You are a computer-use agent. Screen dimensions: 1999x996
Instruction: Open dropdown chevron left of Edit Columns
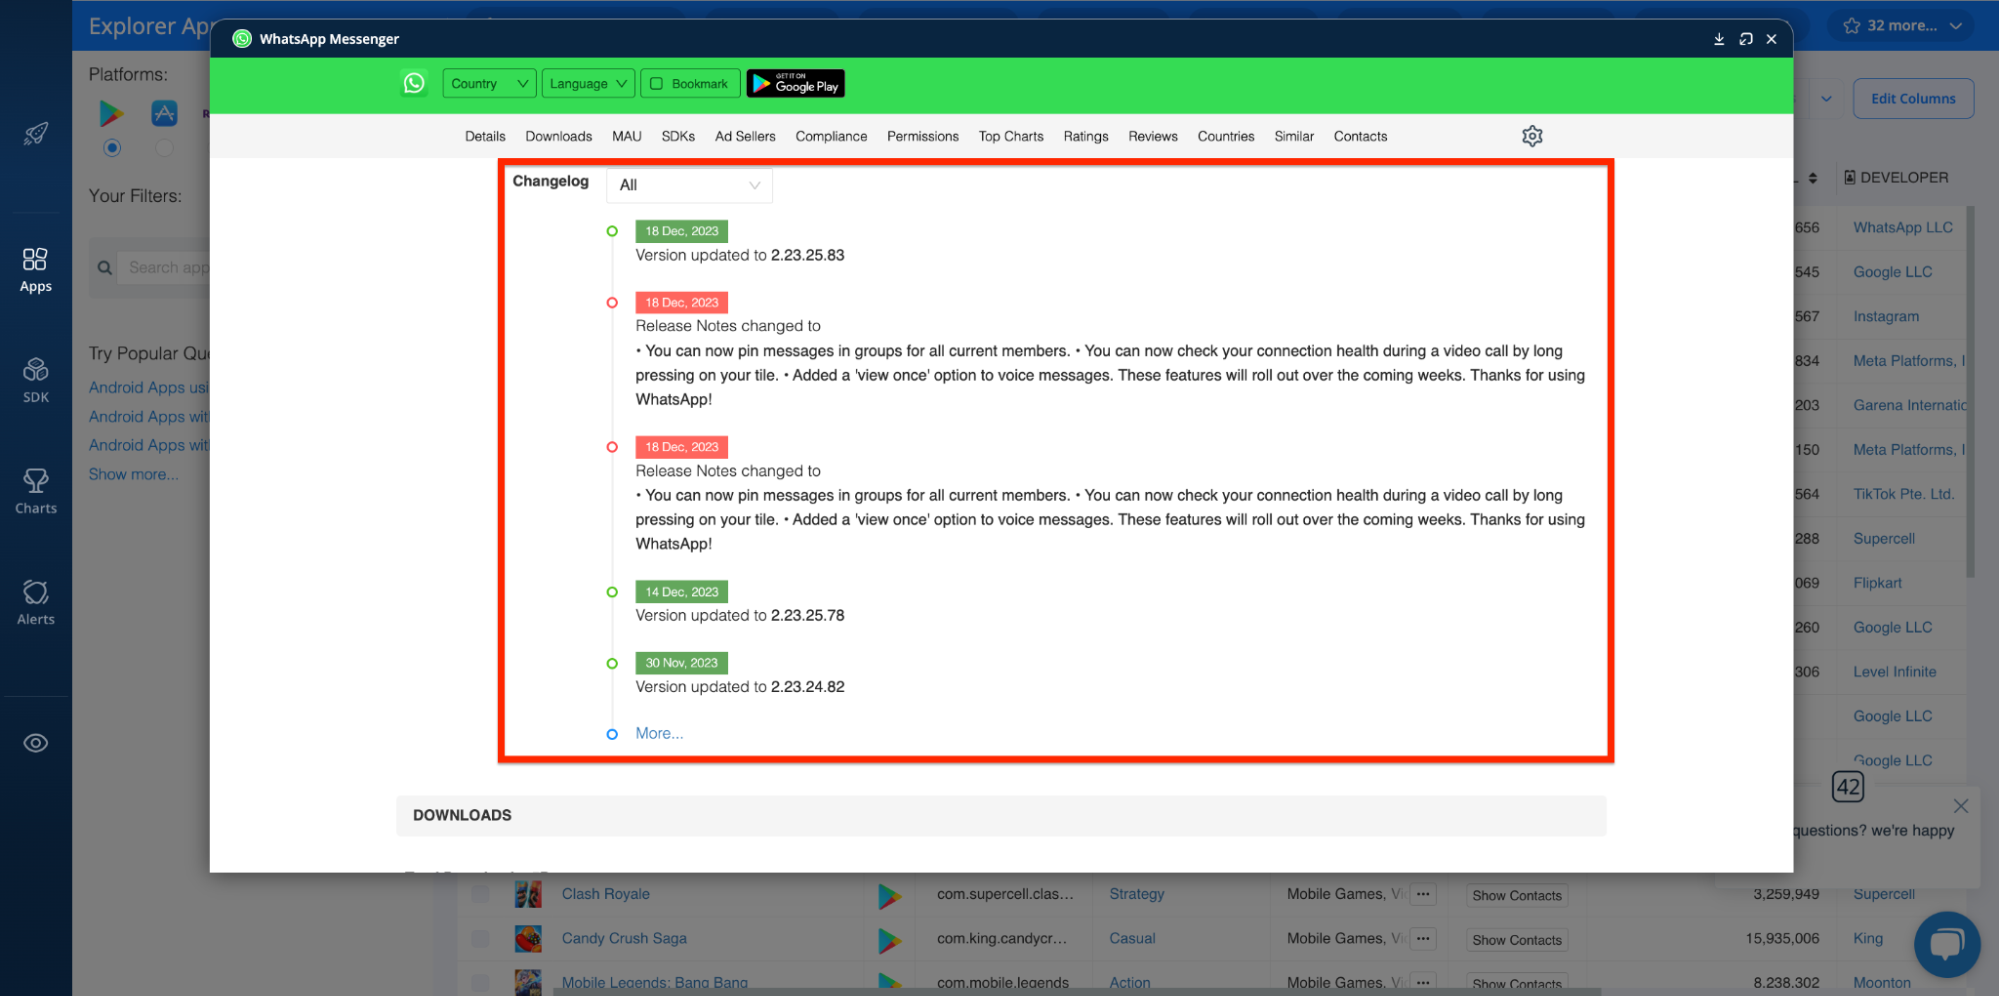[x=1826, y=98]
